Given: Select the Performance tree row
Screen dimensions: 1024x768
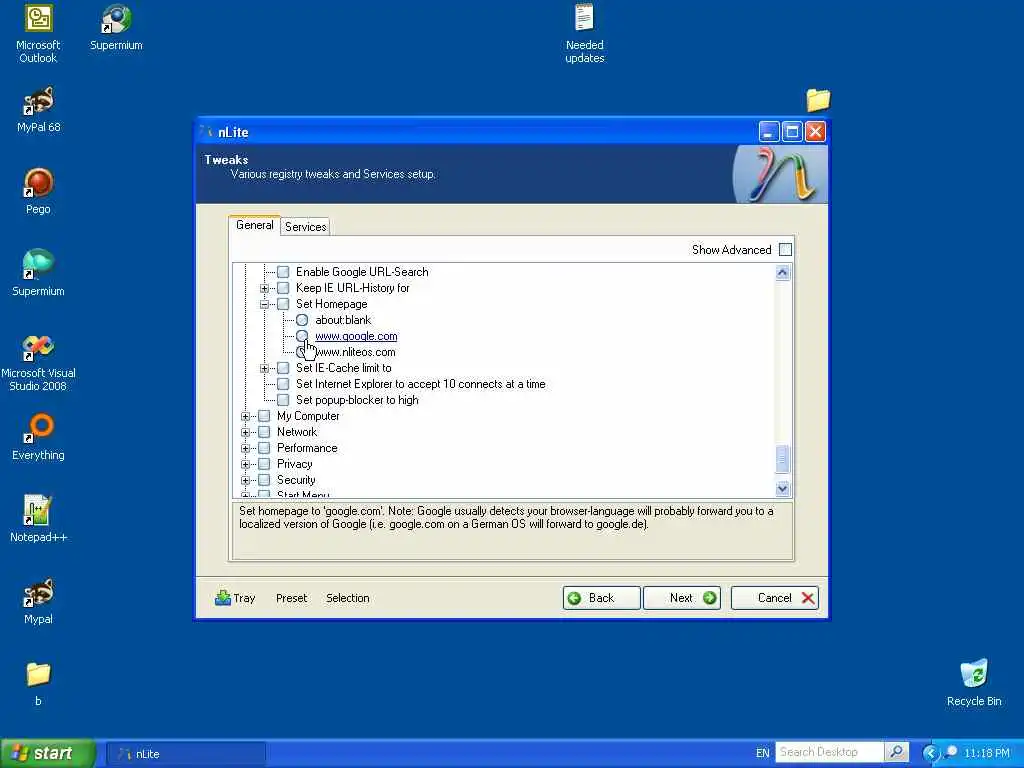Looking at the screenshot, I should point(307,448).
